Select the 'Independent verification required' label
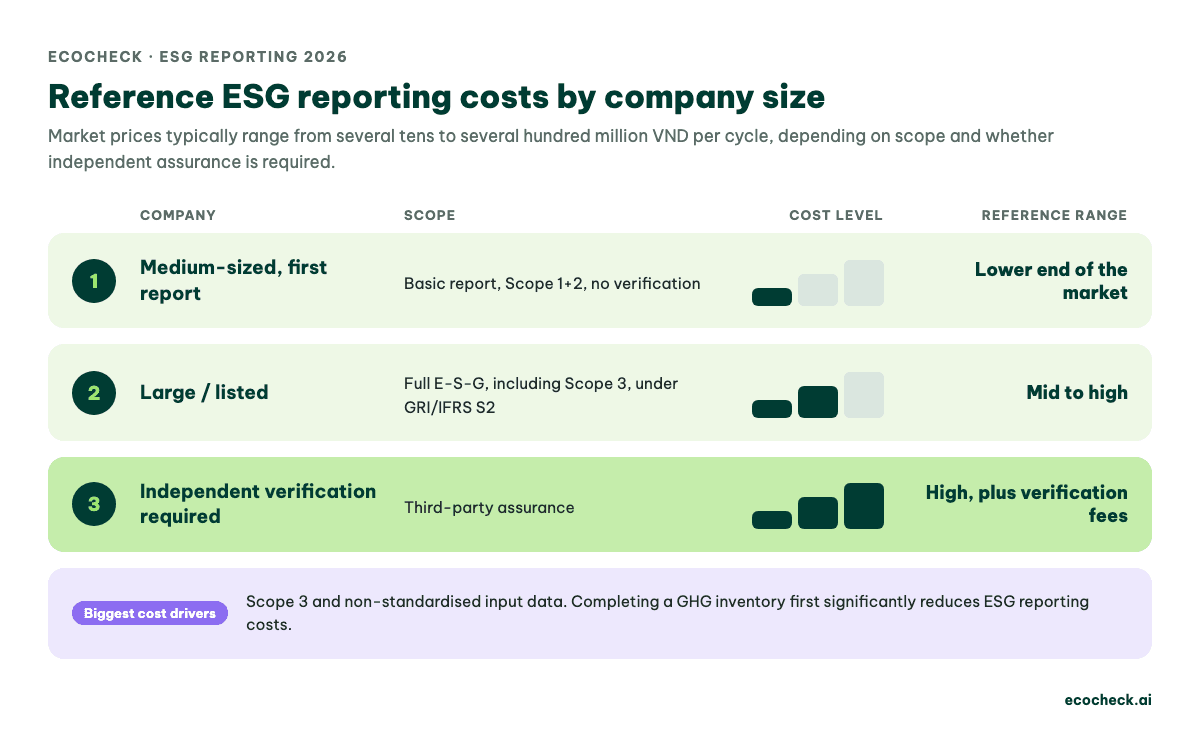This screenshot has width=1200, height=738. pyautogui.click(x=258, y=504)
